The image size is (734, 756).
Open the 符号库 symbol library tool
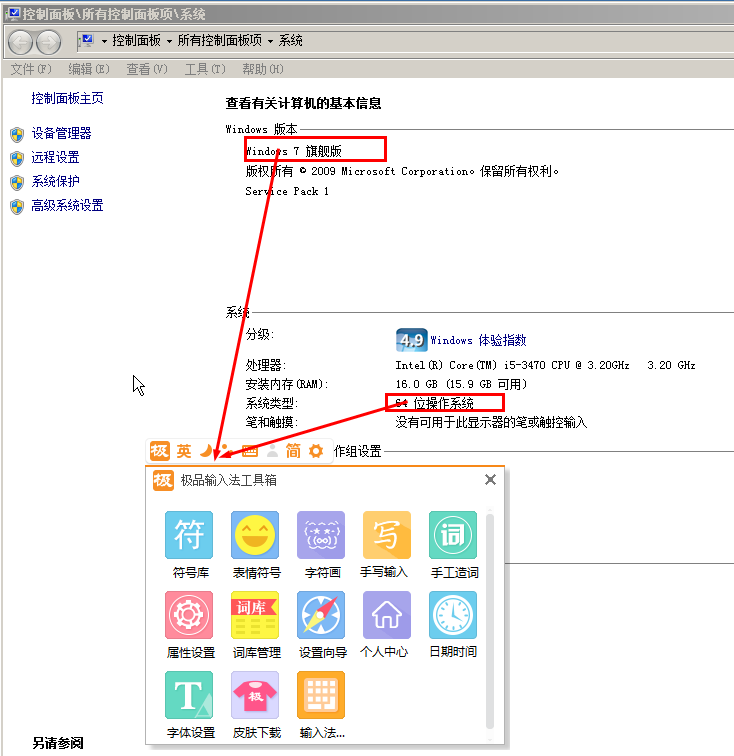click(189, 544)
